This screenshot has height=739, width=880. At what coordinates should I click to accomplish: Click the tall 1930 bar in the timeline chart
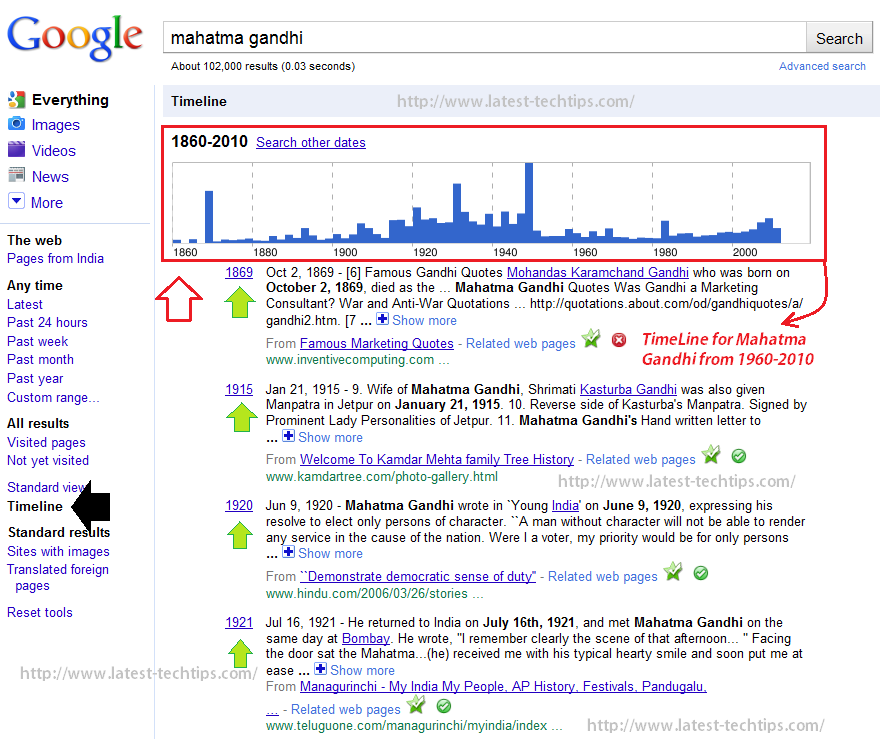coord(457,213)
